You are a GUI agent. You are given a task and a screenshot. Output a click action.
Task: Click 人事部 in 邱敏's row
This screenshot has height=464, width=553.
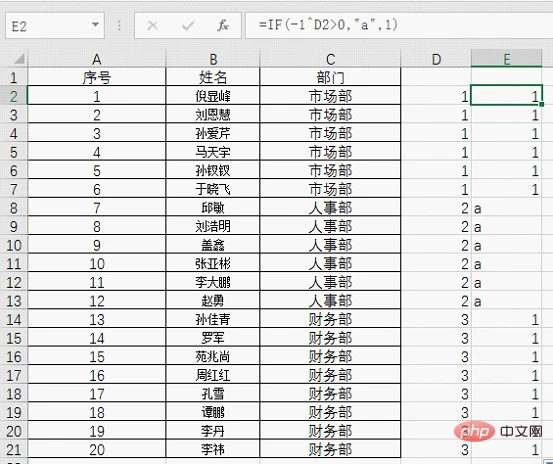point(330,208)
